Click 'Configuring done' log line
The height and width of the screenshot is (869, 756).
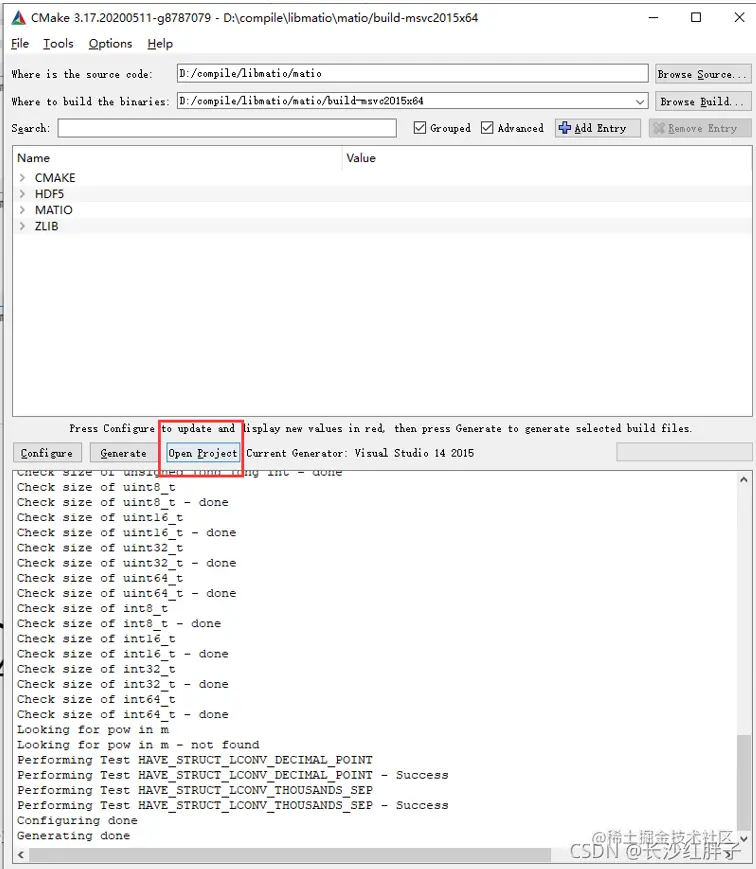point(77,820)
